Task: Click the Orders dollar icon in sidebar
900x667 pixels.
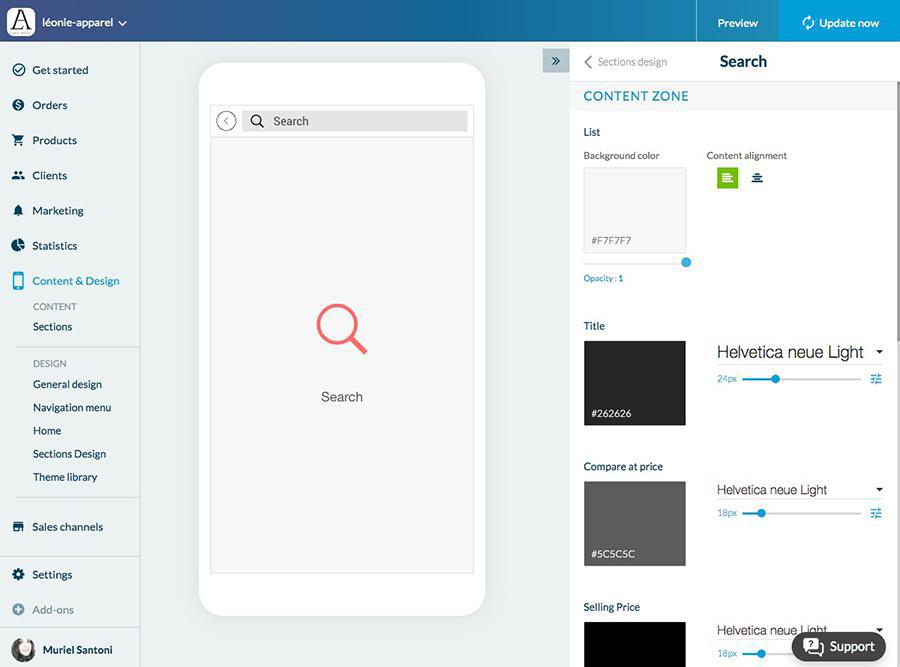Action: pyautogui.click(x=18, y=105)
